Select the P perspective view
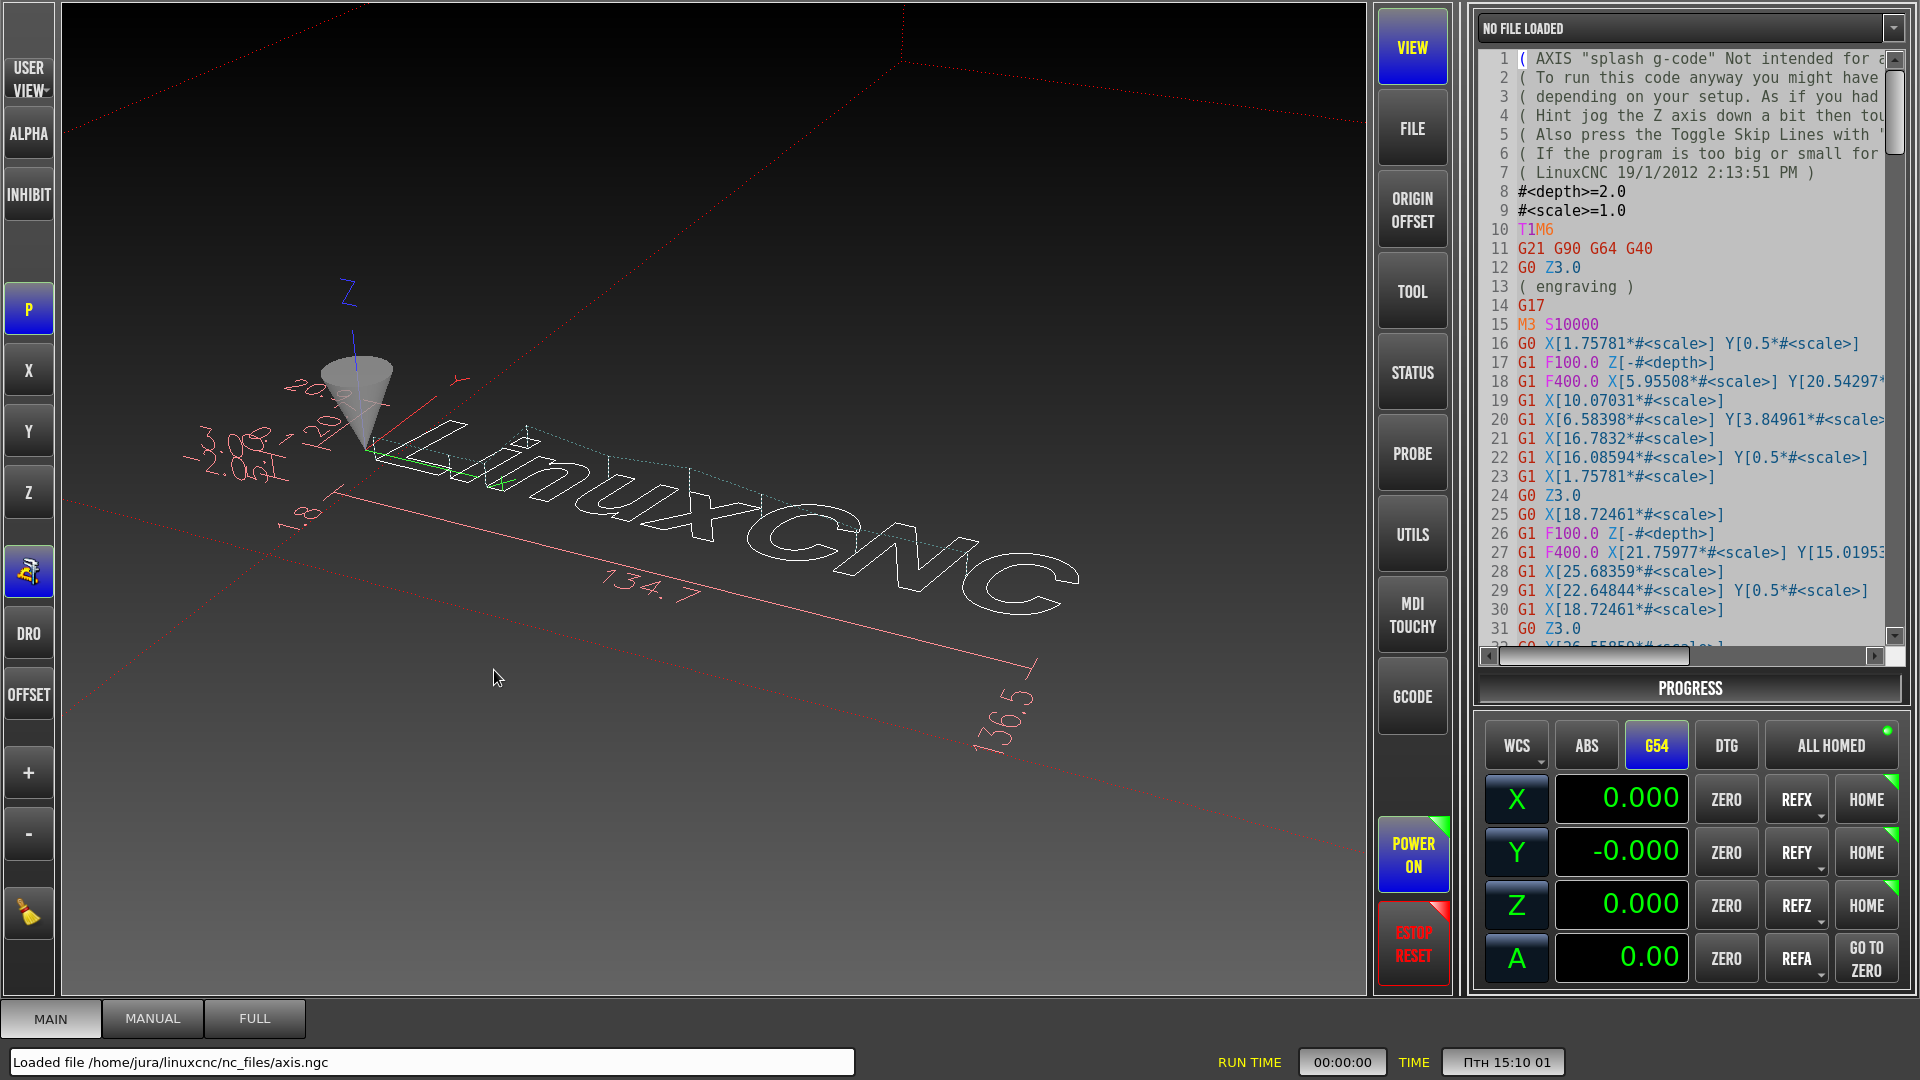Image resolution: width=1920 pixels, height=1080 pixels. (29, 310)
